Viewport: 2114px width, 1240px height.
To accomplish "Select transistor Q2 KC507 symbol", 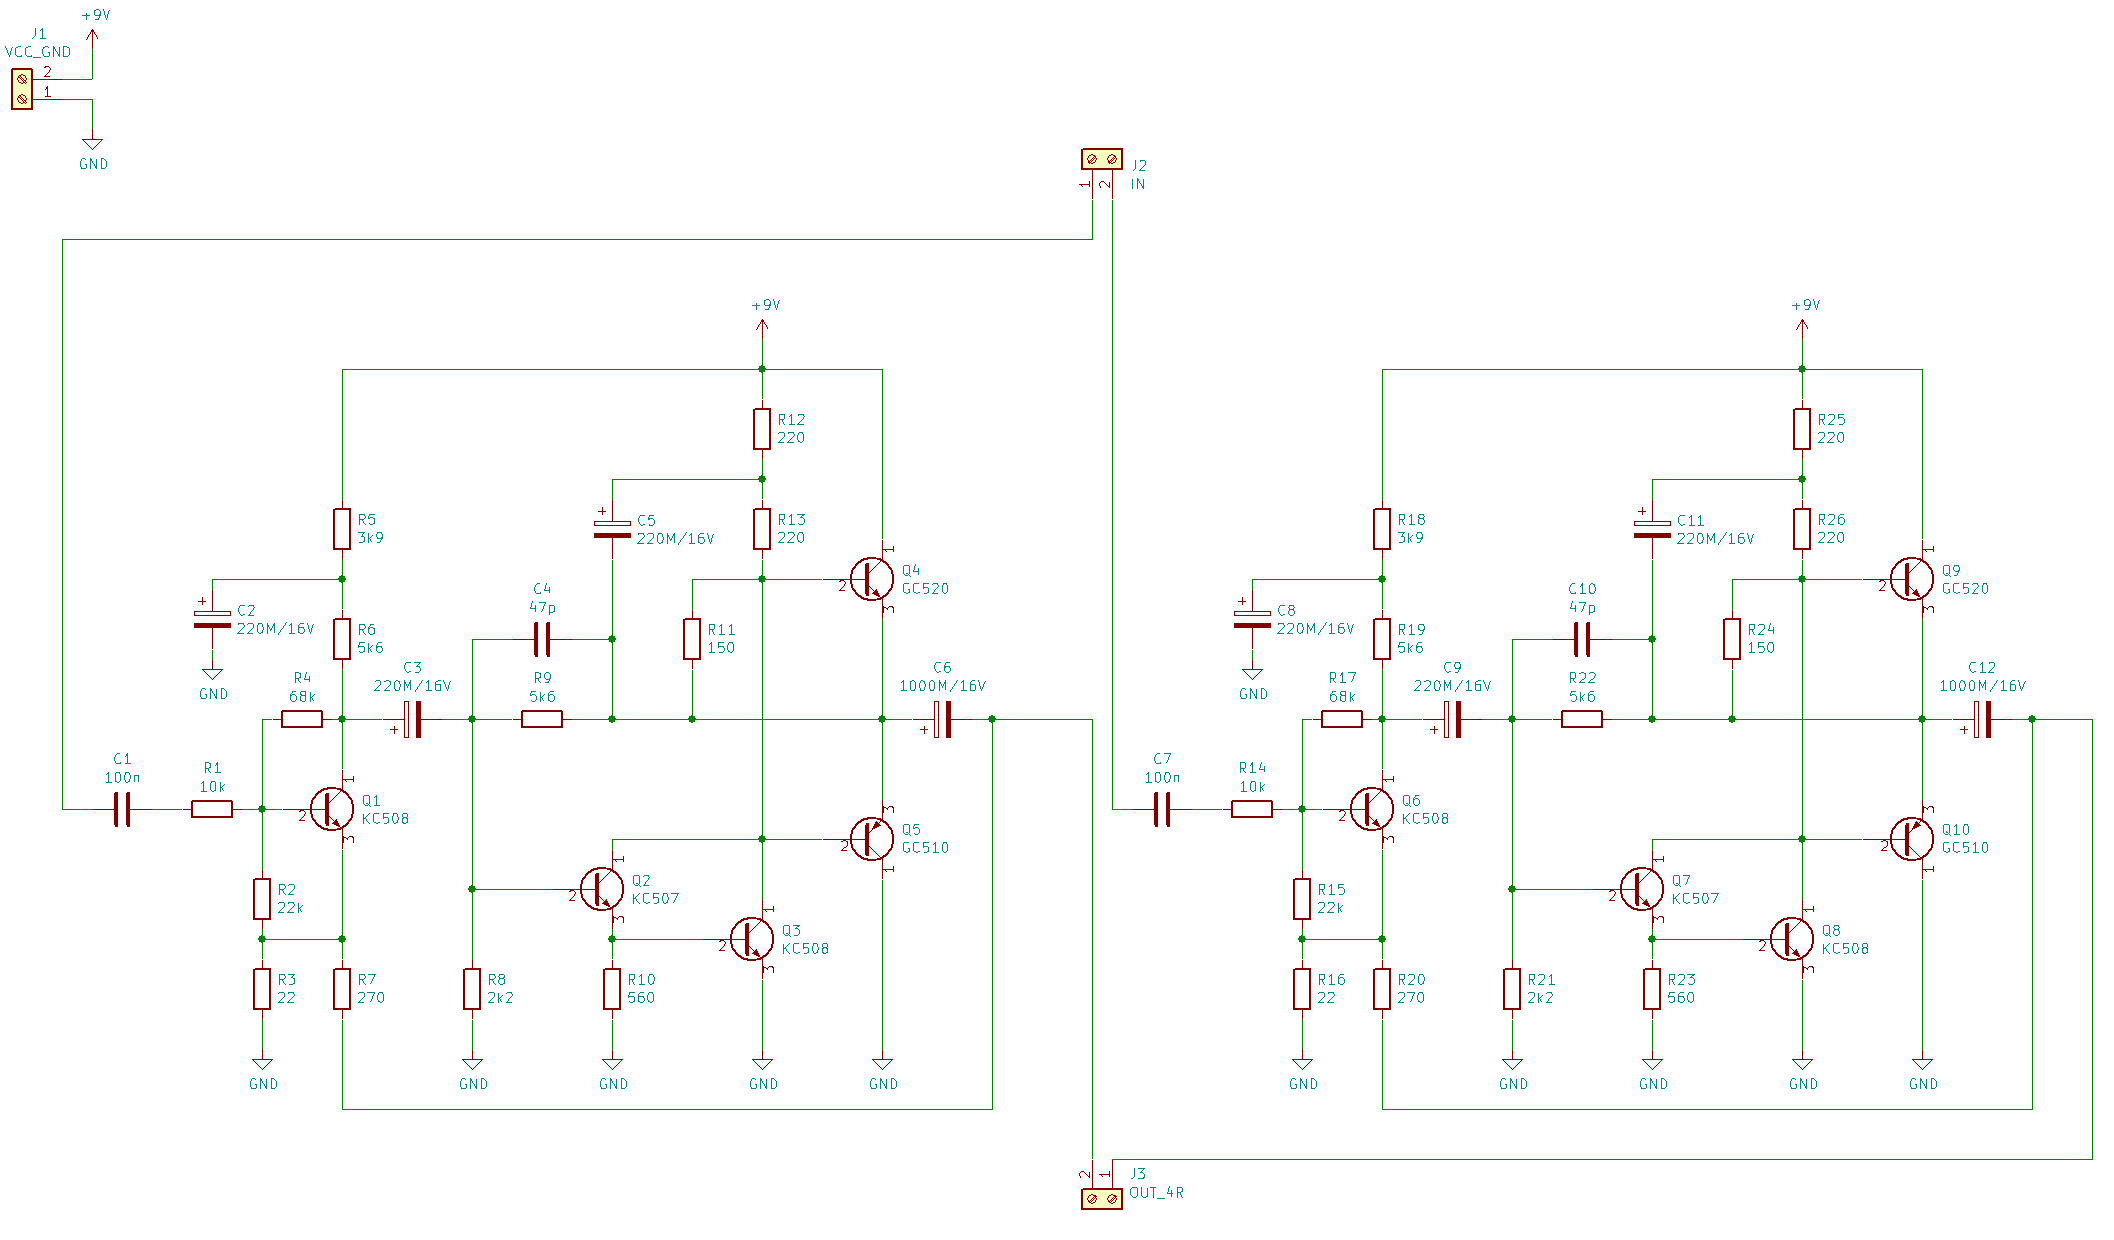I will pyautogui.click(x=602, y=889).
